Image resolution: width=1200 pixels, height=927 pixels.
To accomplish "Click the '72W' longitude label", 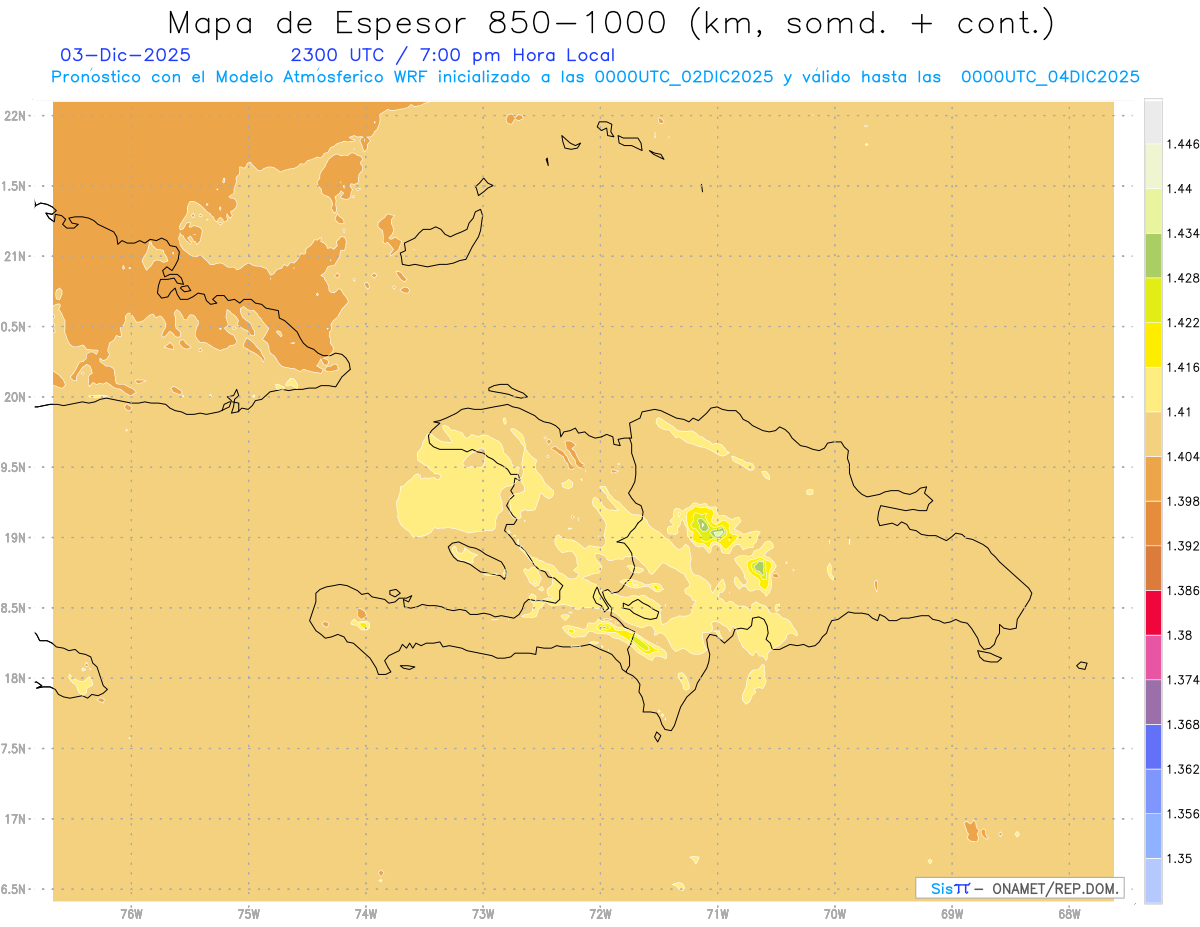I will [600, 914].
